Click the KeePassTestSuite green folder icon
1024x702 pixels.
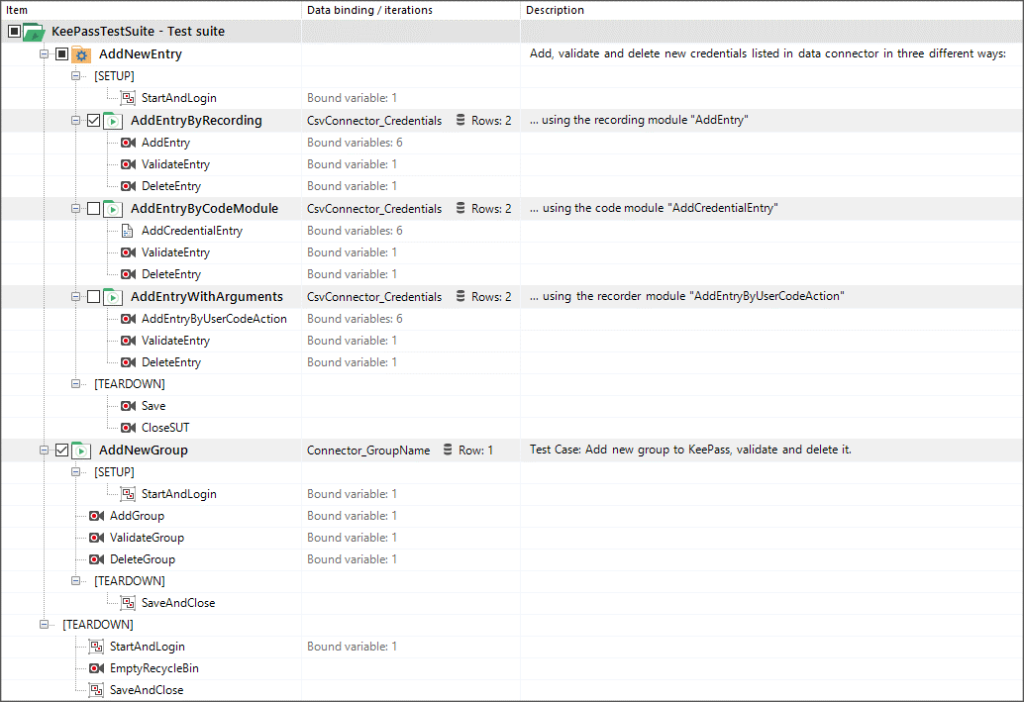point(33,31)
